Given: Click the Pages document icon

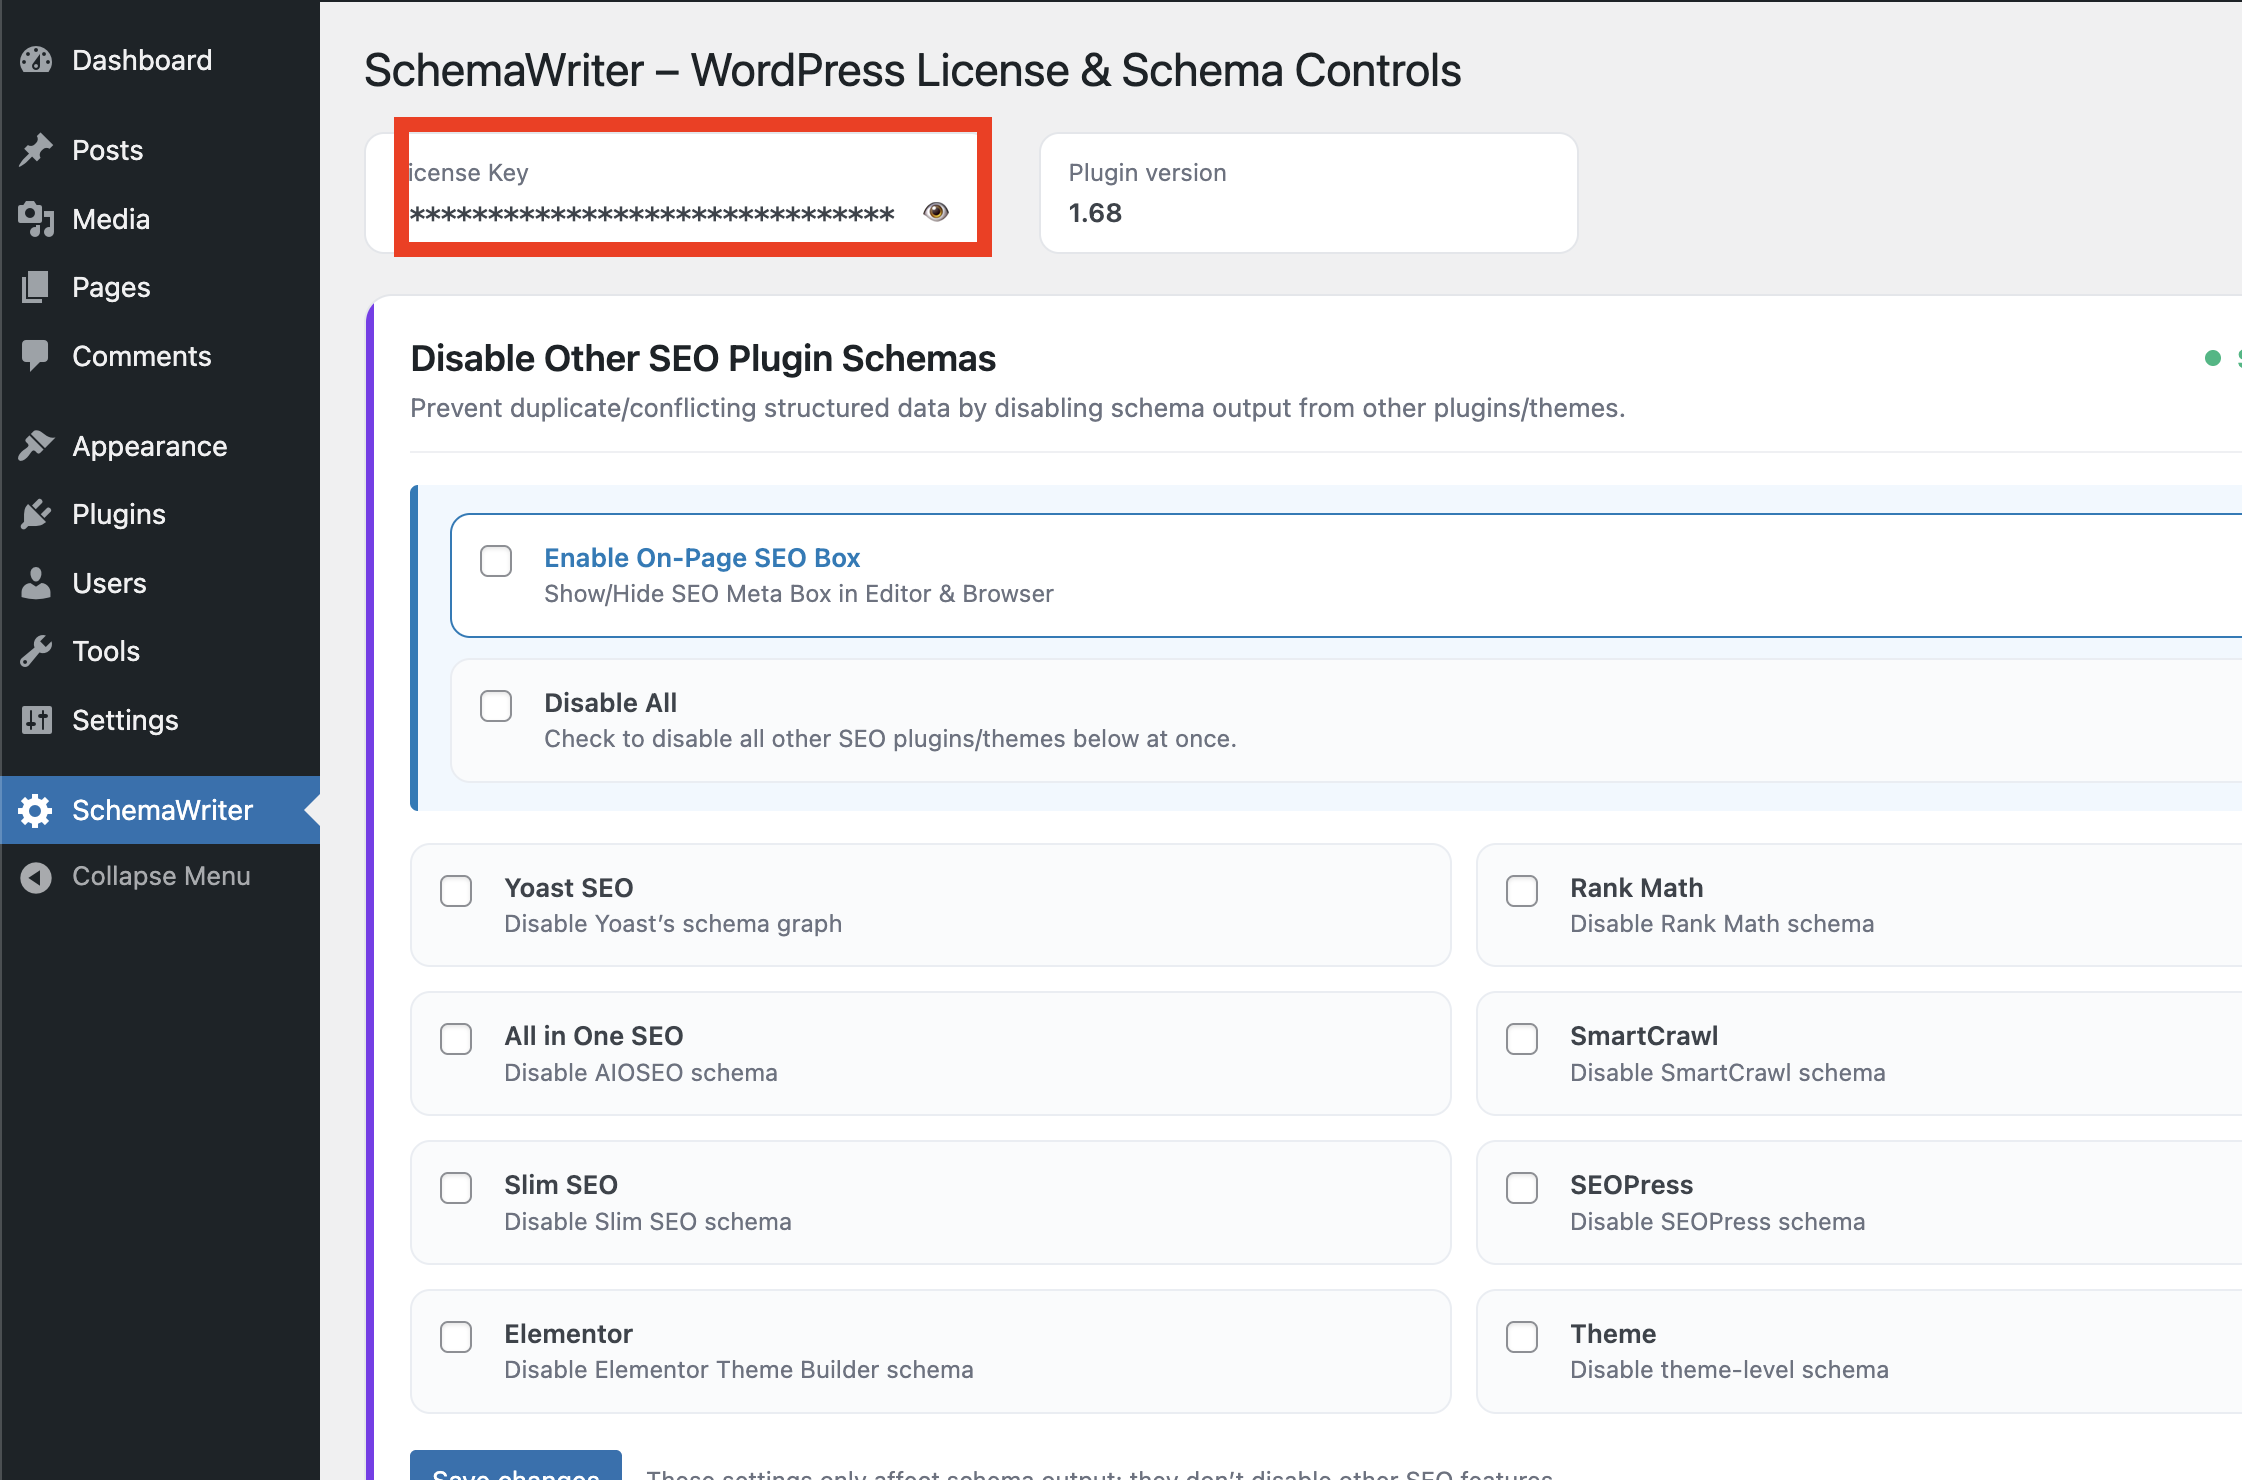Looking at the screenshot, I should (36, 287).
